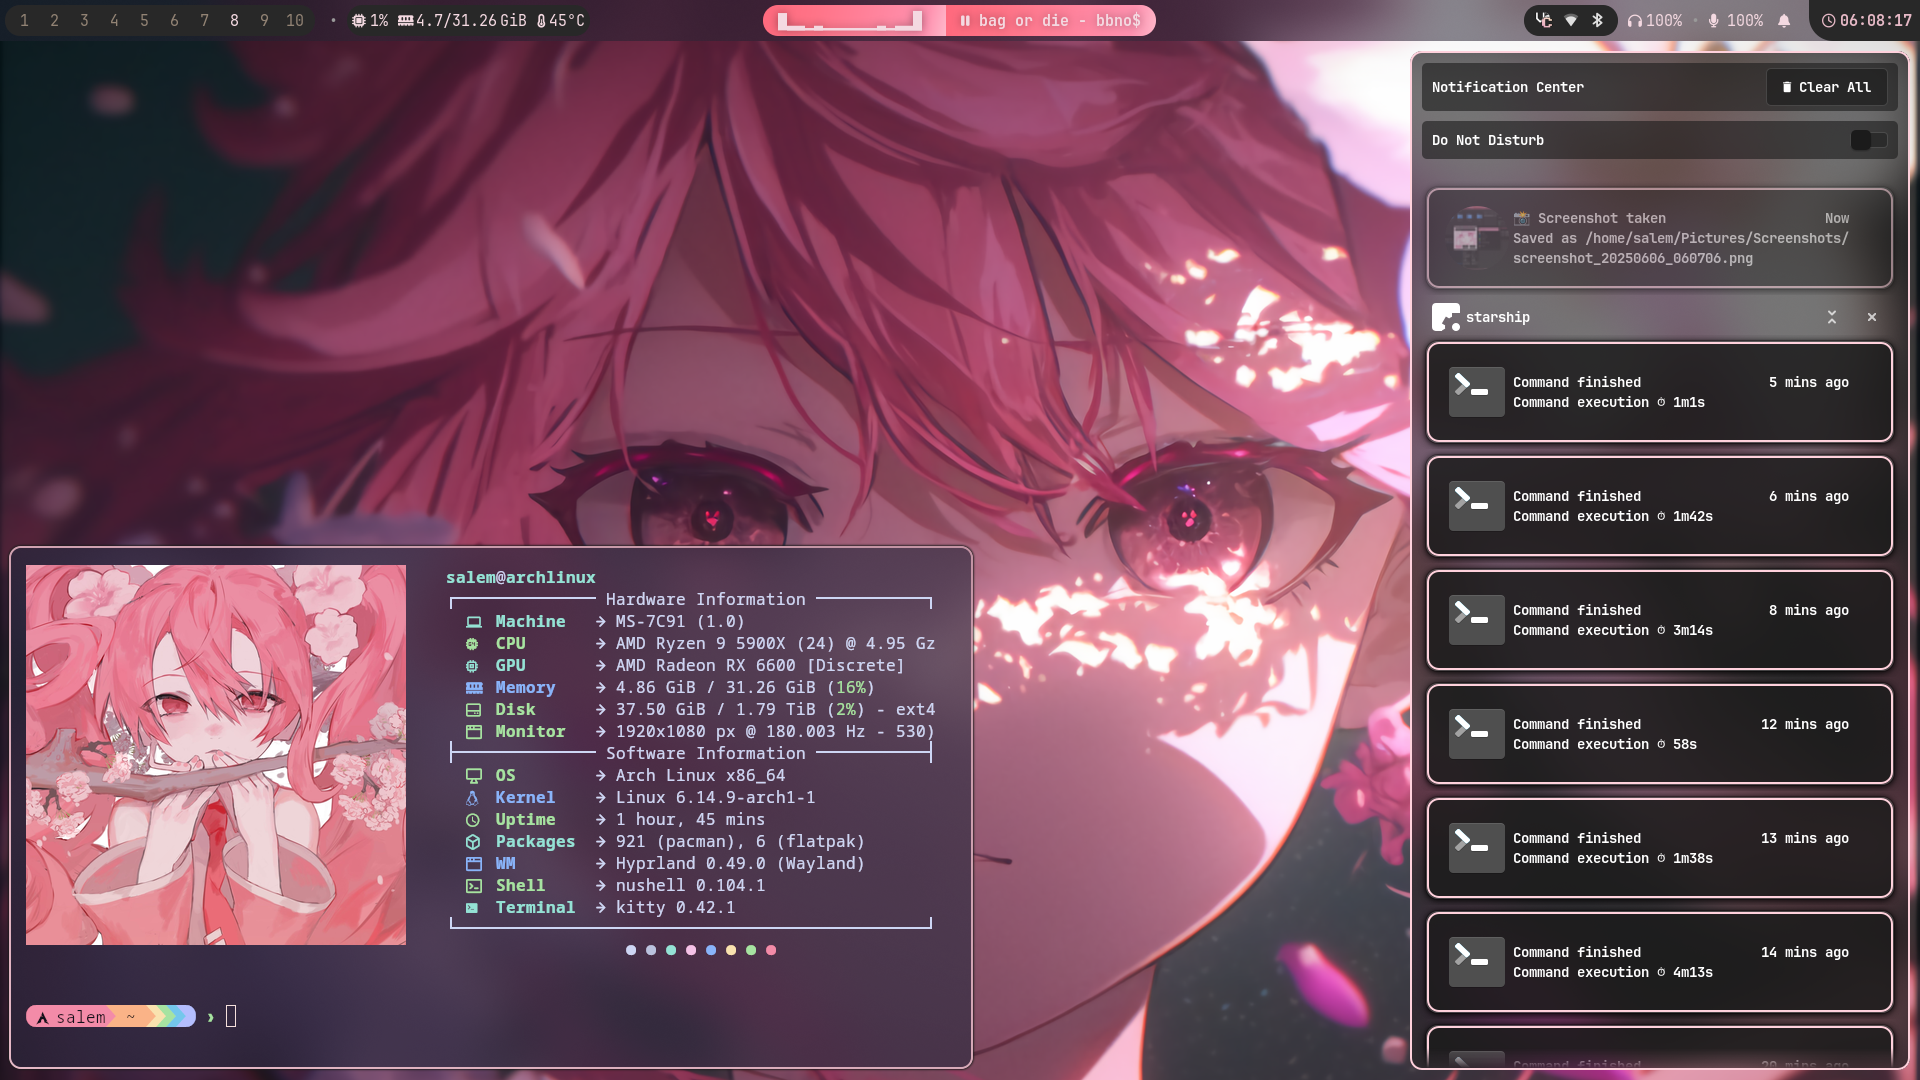This screenshot has height=1080, width=1920.
Task: Click the notification bell icon
Action: click(1784, 20)
